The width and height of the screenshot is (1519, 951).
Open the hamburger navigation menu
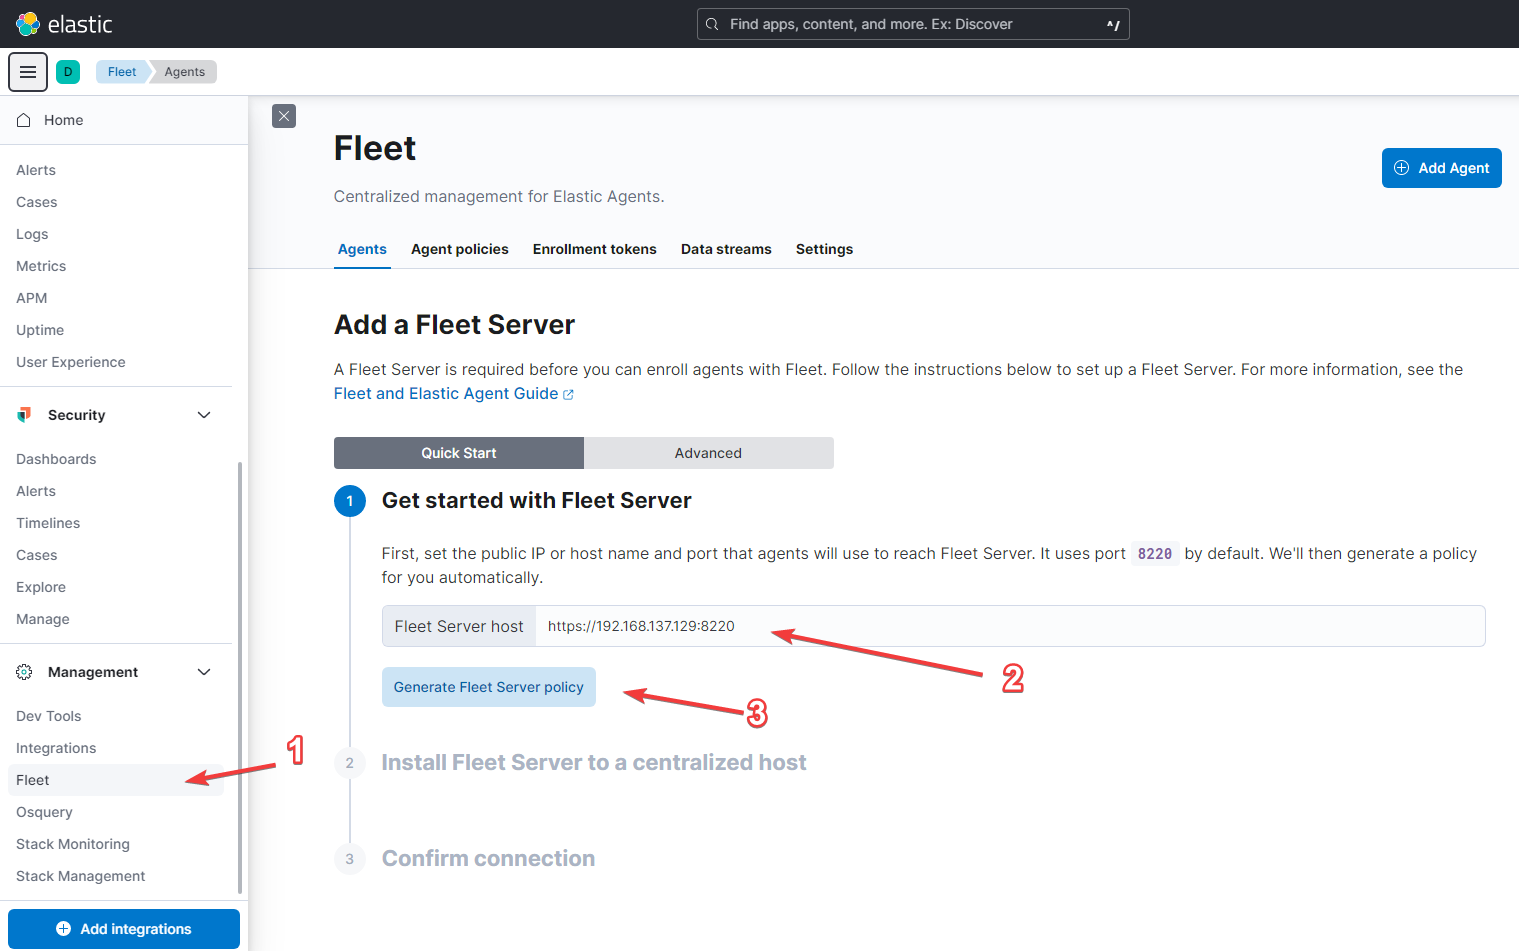(x=27, y=71)
